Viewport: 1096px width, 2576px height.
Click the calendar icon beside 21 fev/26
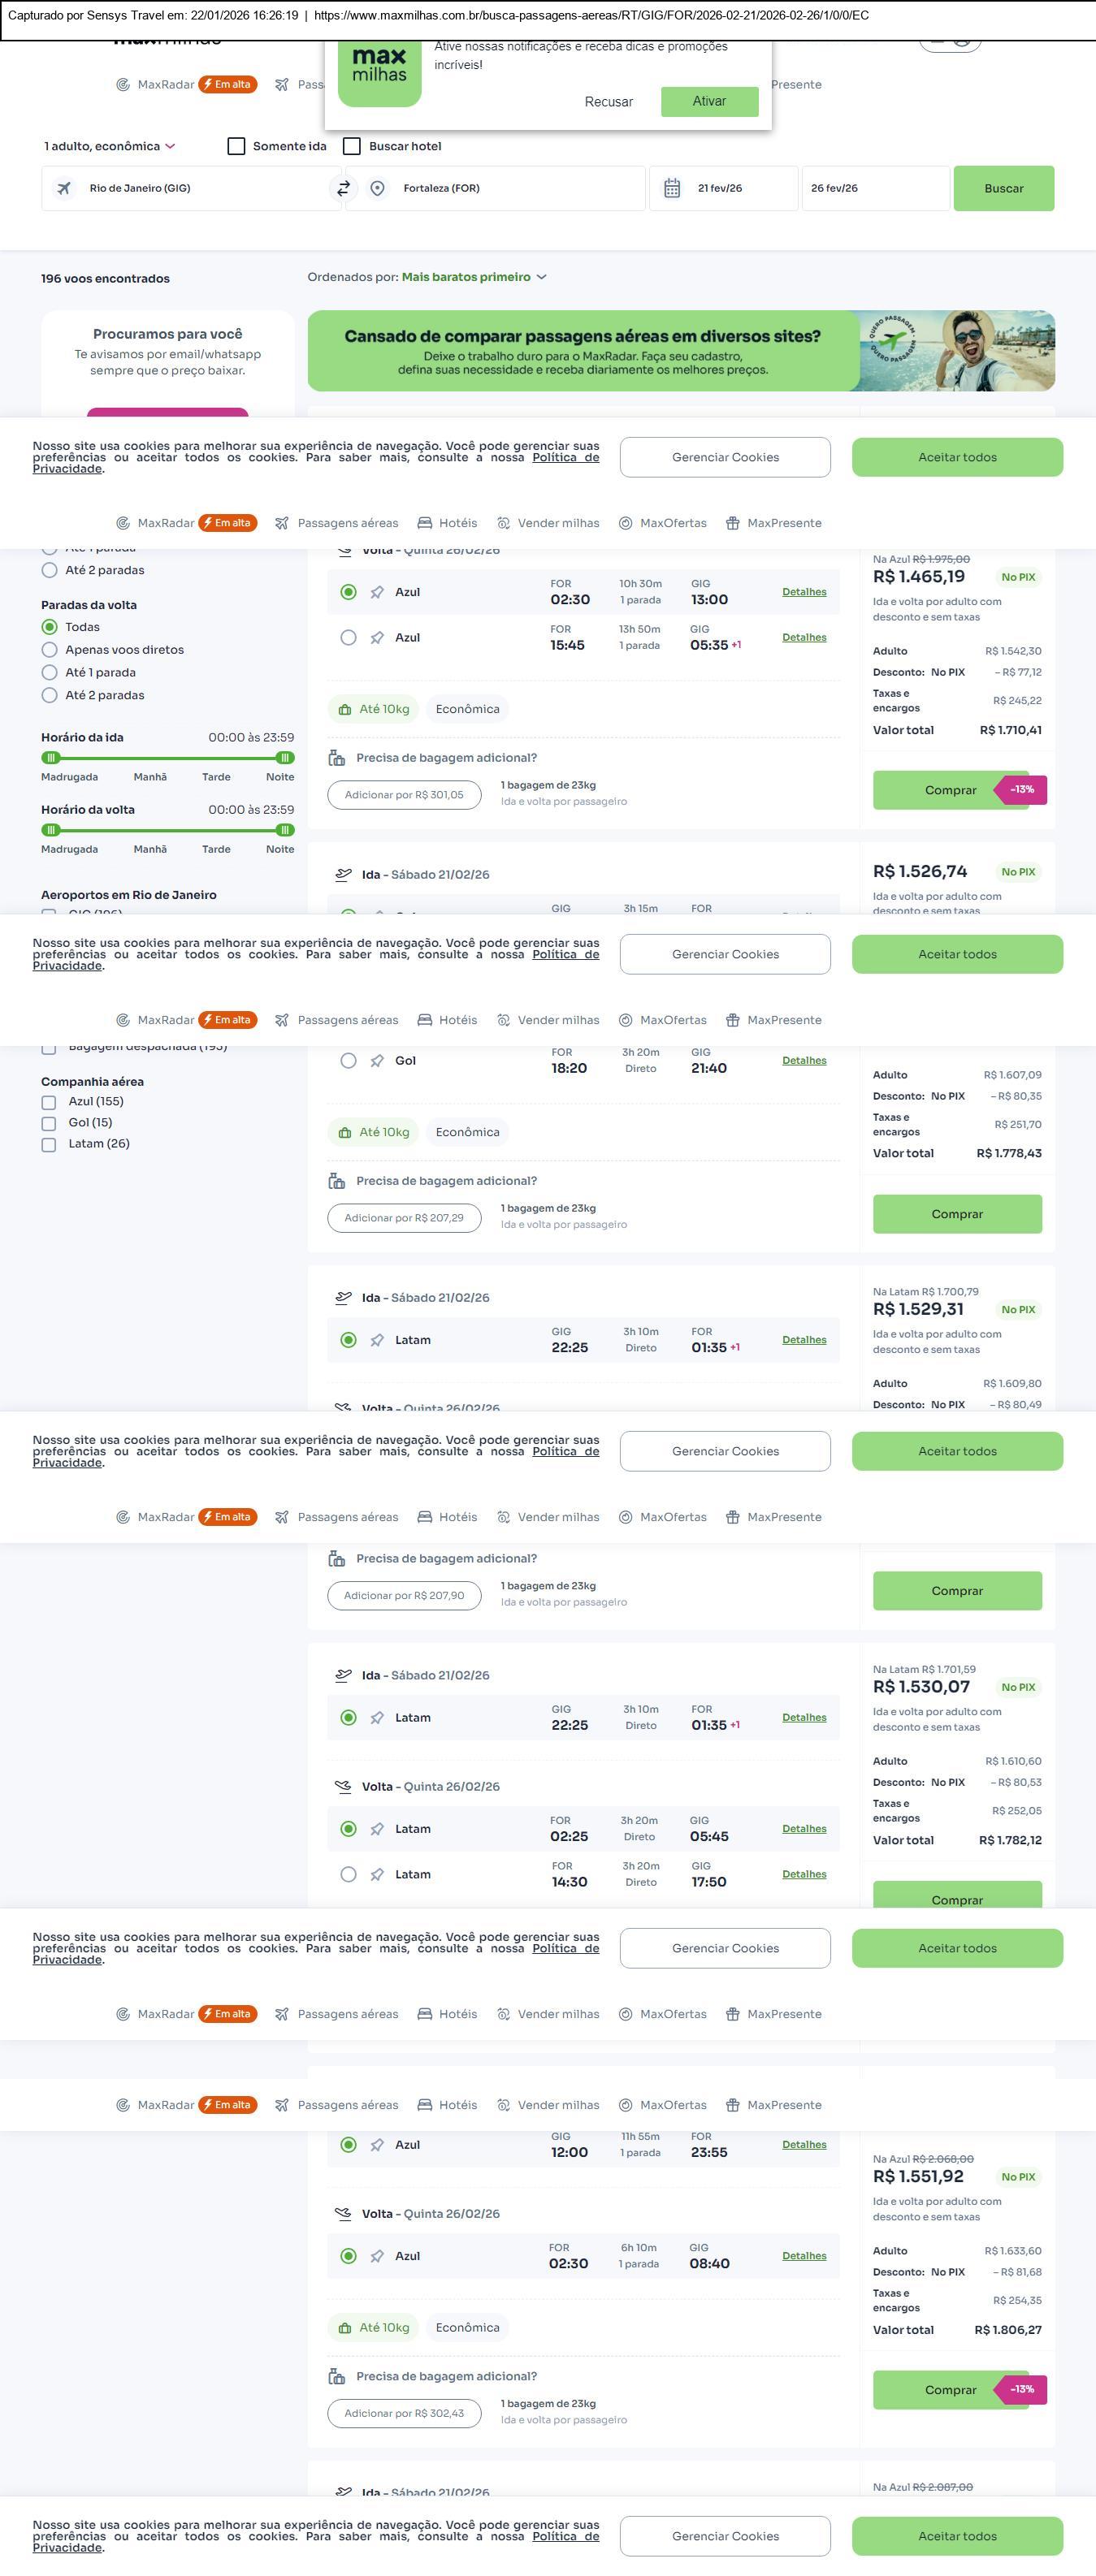point(672,188)
